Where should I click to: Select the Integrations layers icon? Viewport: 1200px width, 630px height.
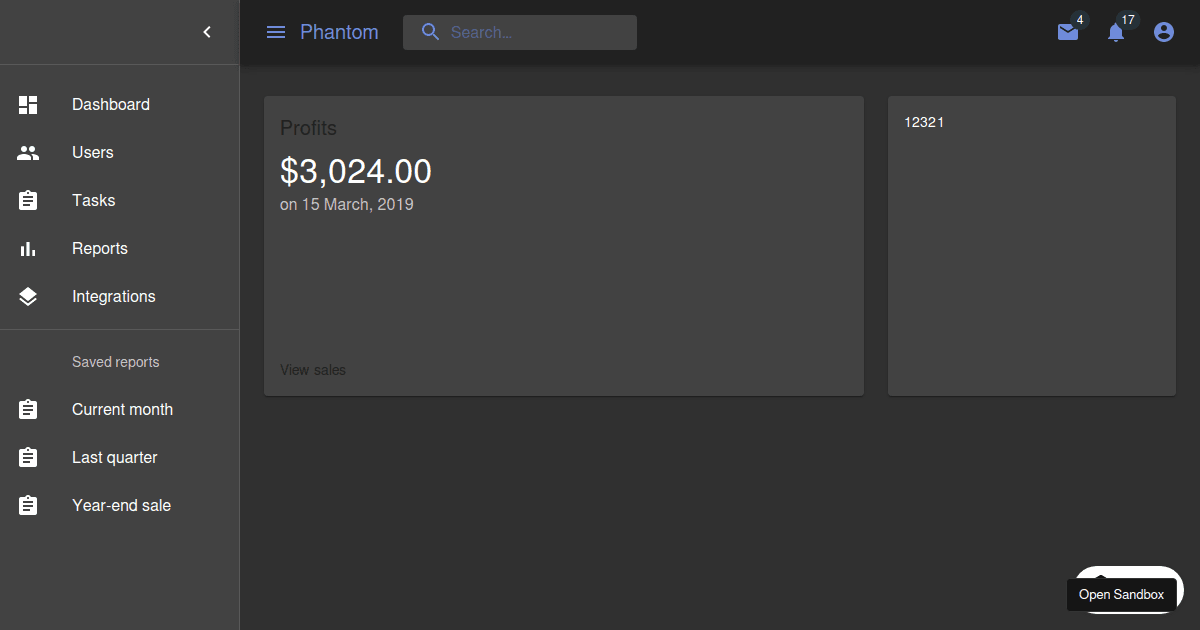[27, 296]
